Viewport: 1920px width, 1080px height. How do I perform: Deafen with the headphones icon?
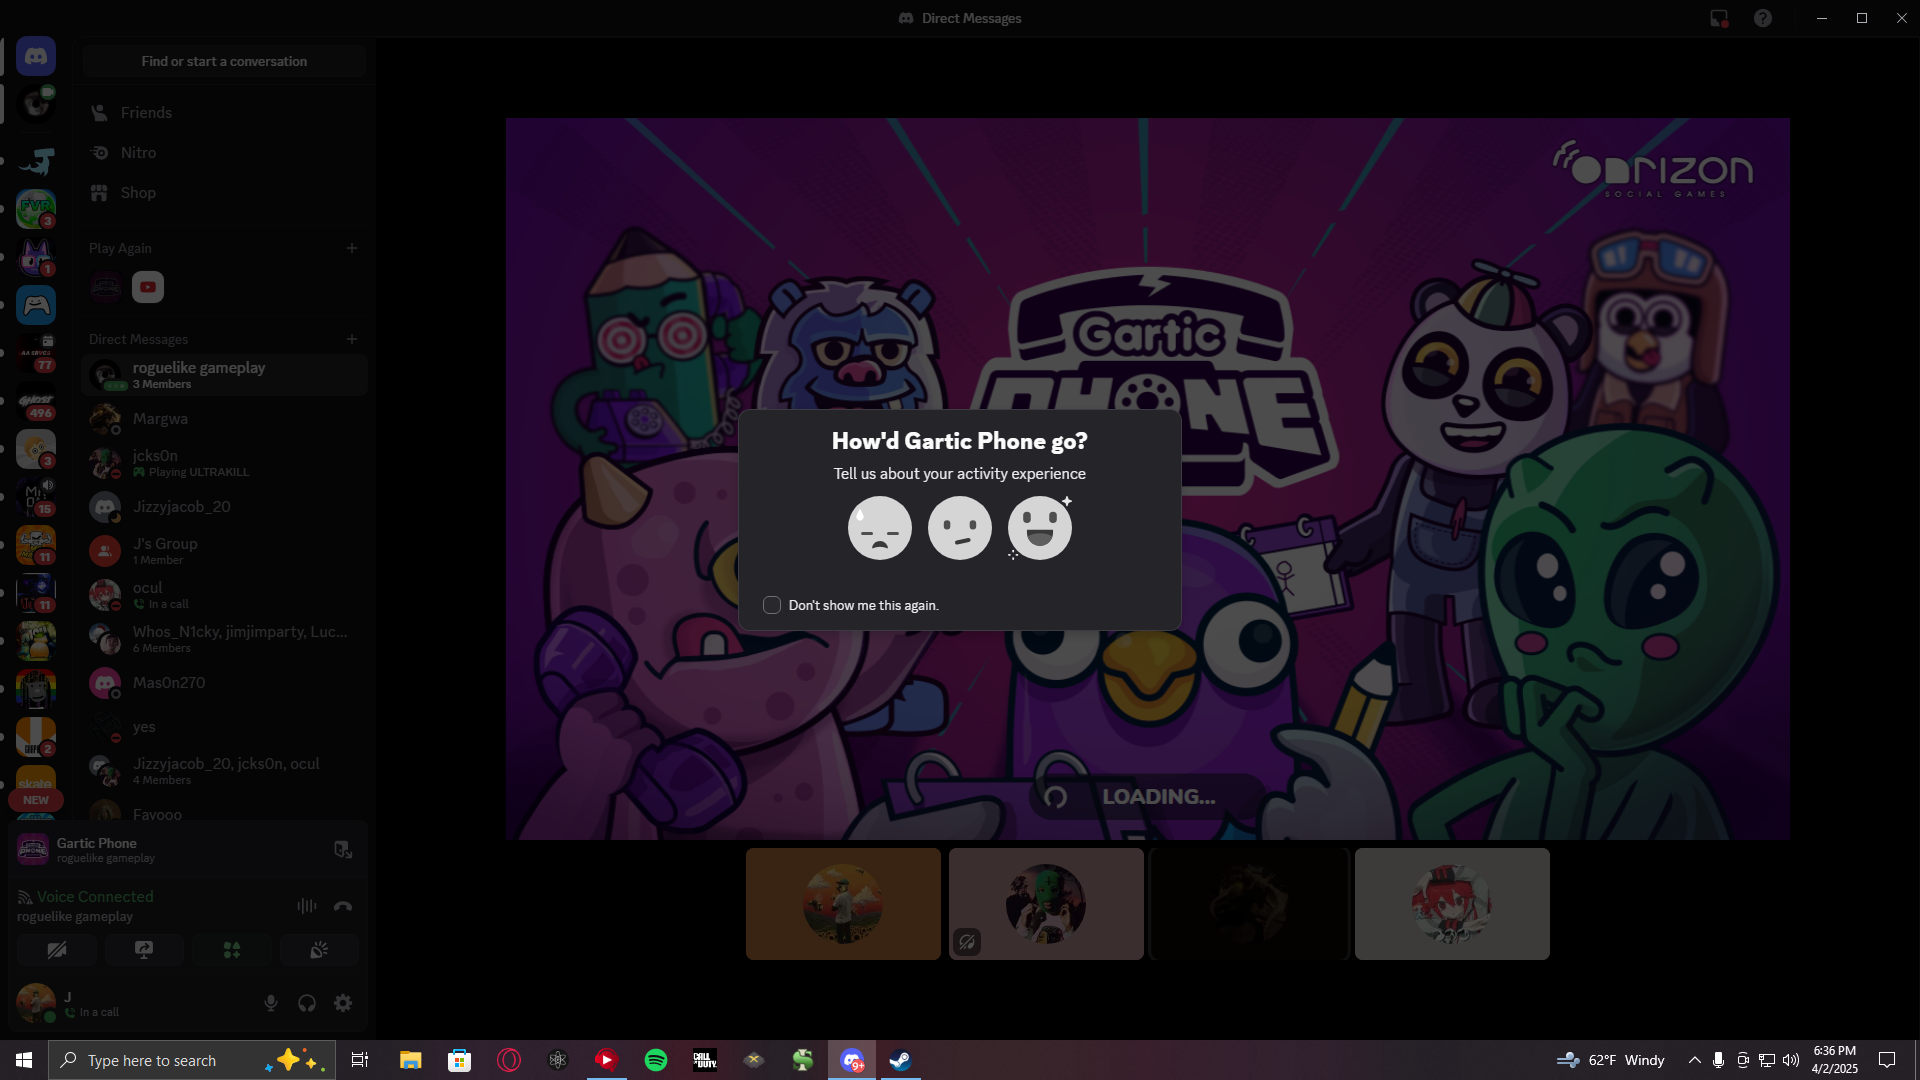tap(307, 1003)
